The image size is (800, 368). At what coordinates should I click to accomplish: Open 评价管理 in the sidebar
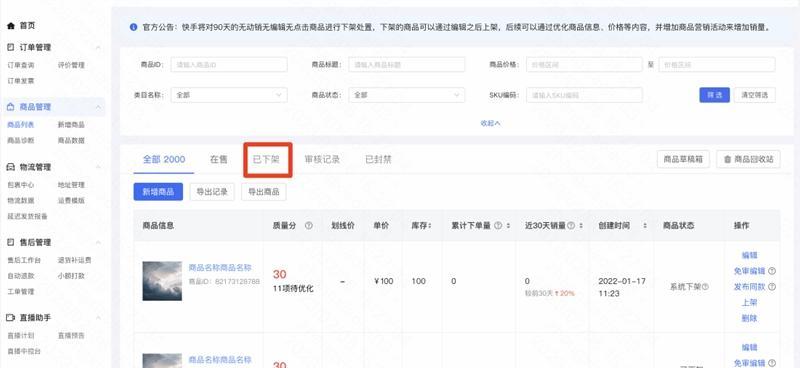pyautogui.click(x=71, y=65)
